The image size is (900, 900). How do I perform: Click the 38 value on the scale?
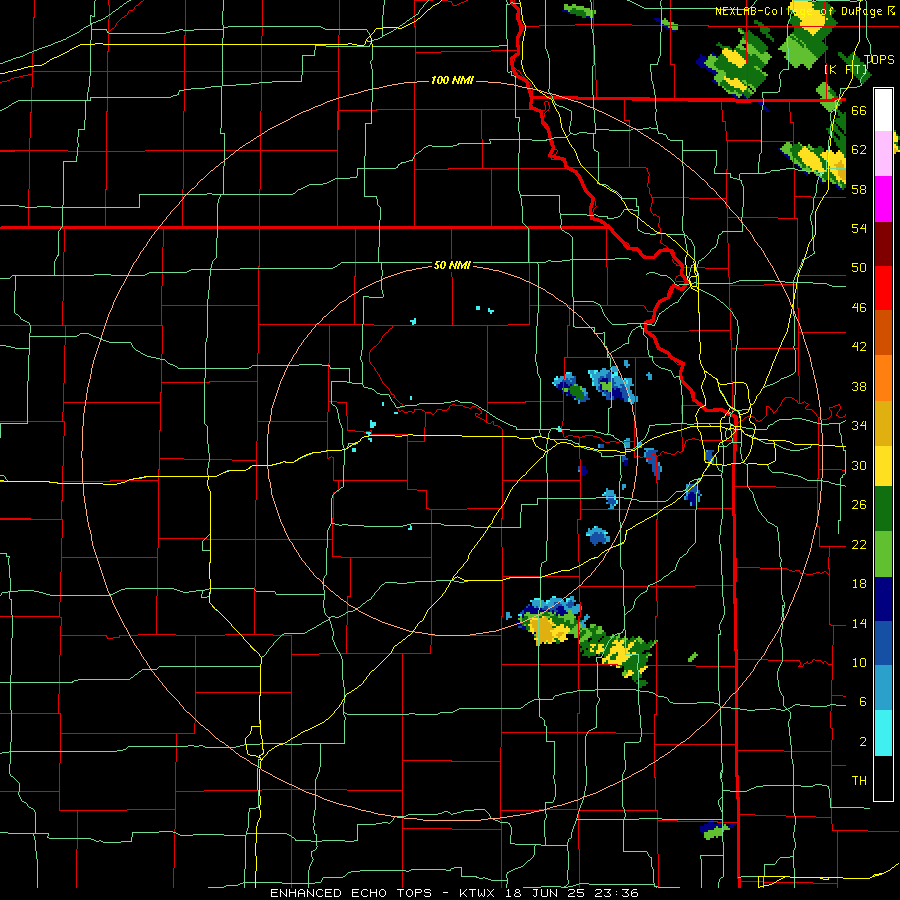tap(859, 386)
